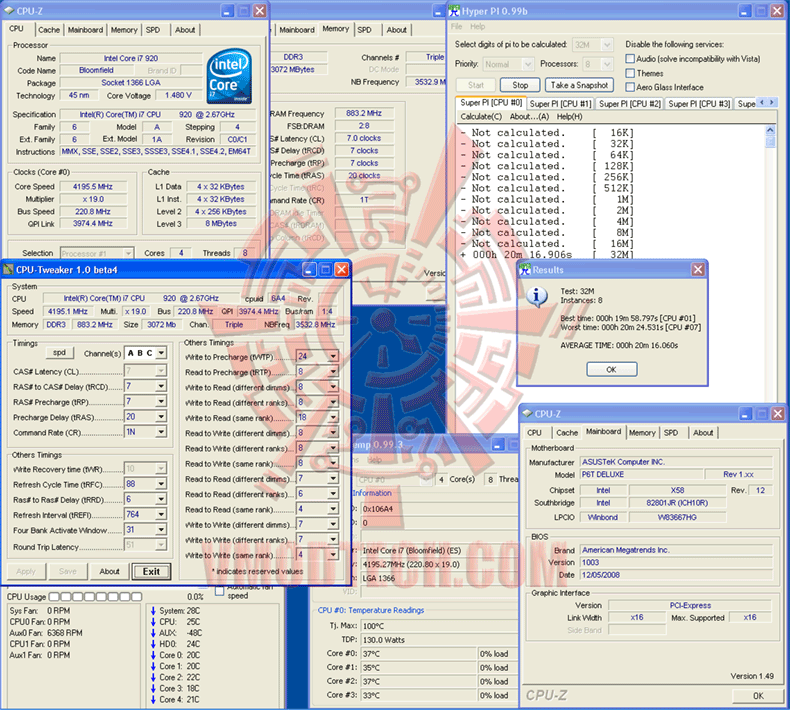Open SPD tab in top-left CPU-Z window
This screenshot has width=790, height=710.
click(153, 30)
